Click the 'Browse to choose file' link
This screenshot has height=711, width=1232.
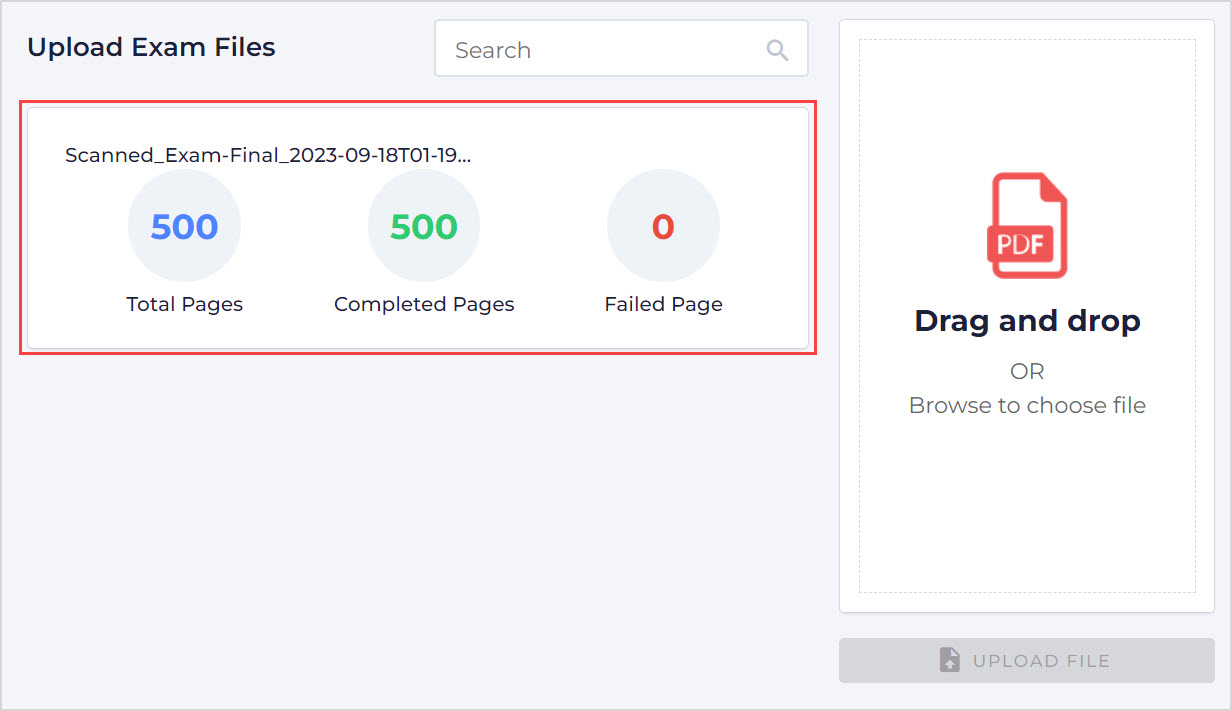coord(1027,405)
